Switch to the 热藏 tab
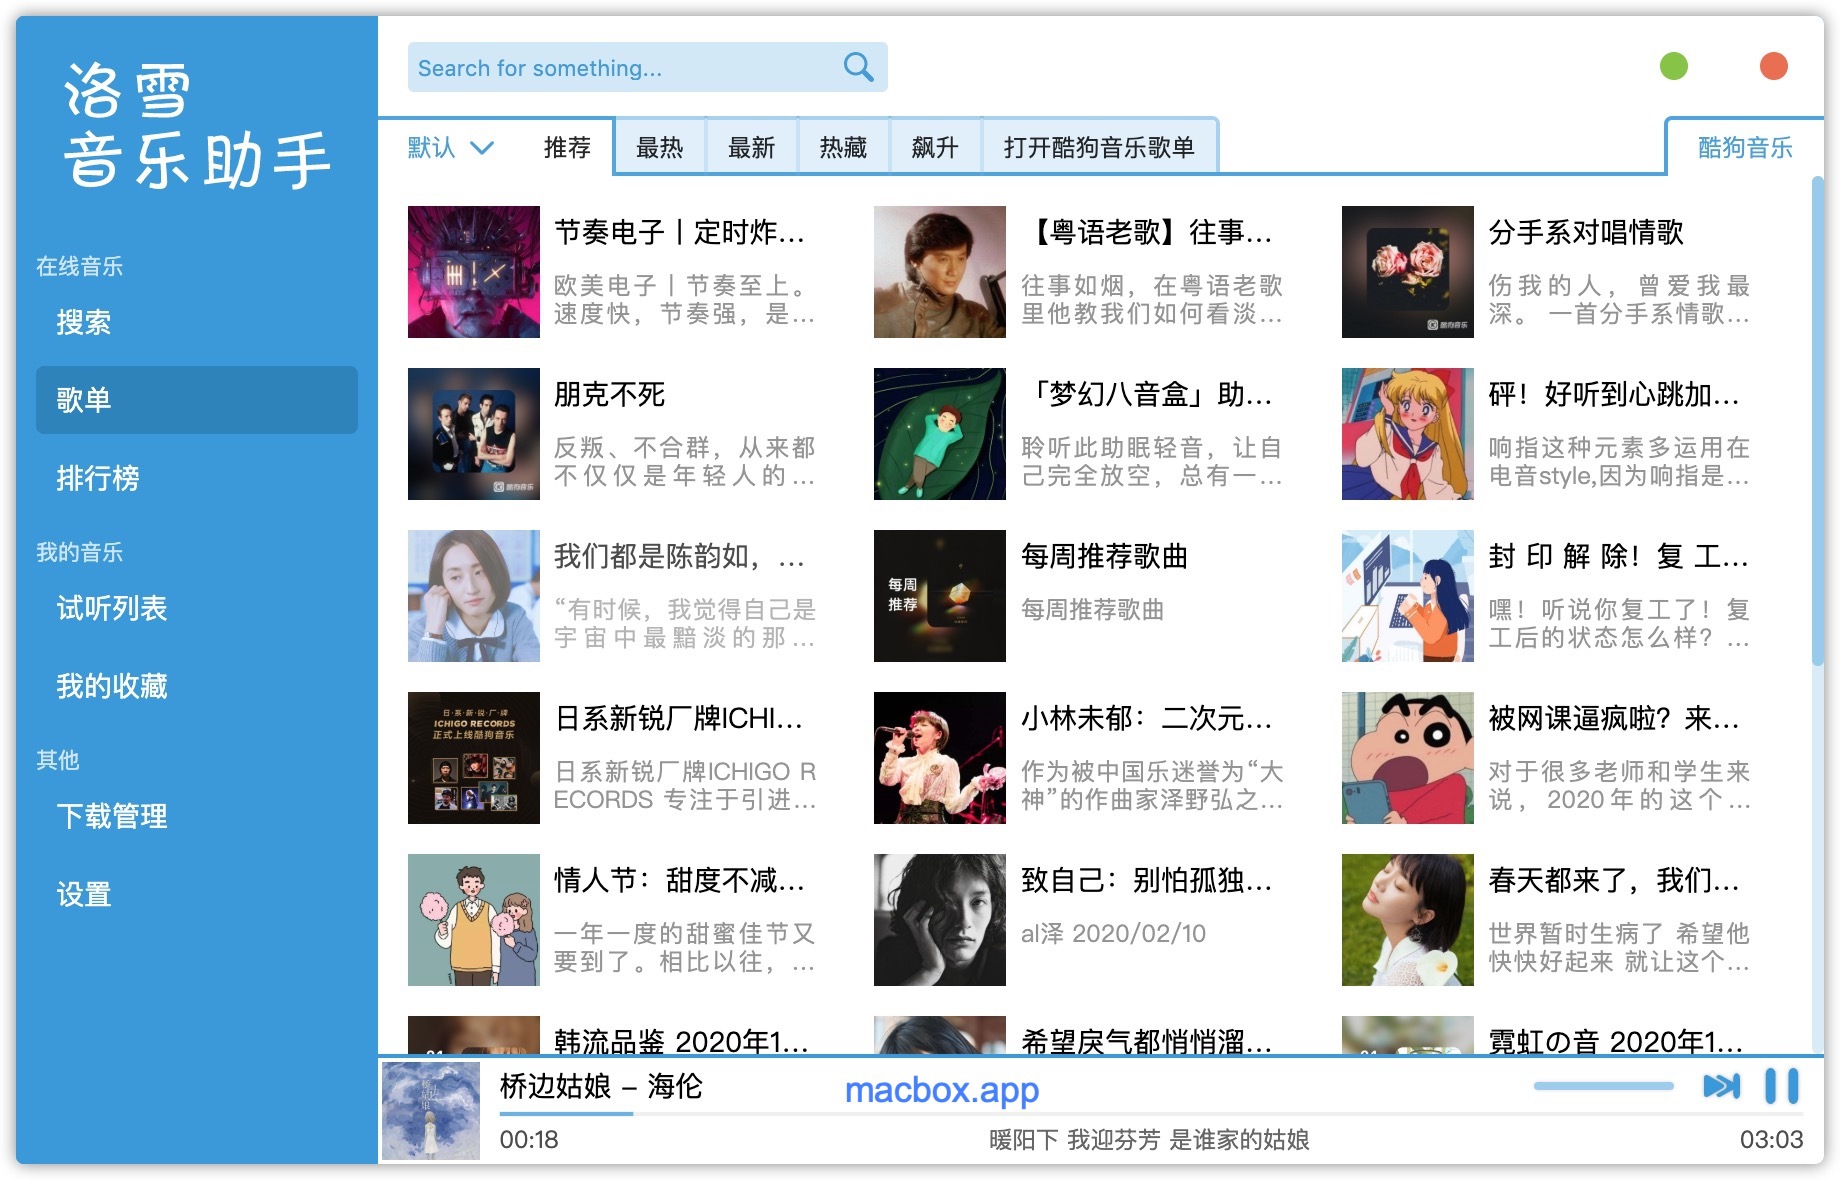Image resolution: width=1840 pixels, height=1180 pixels. pyautogui.click(x=843, y=148)
